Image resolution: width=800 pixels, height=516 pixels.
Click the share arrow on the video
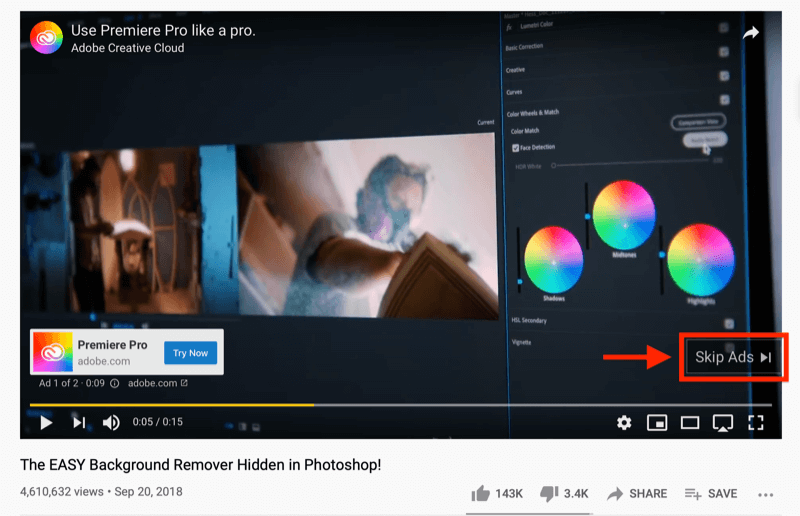click(751, 34)
